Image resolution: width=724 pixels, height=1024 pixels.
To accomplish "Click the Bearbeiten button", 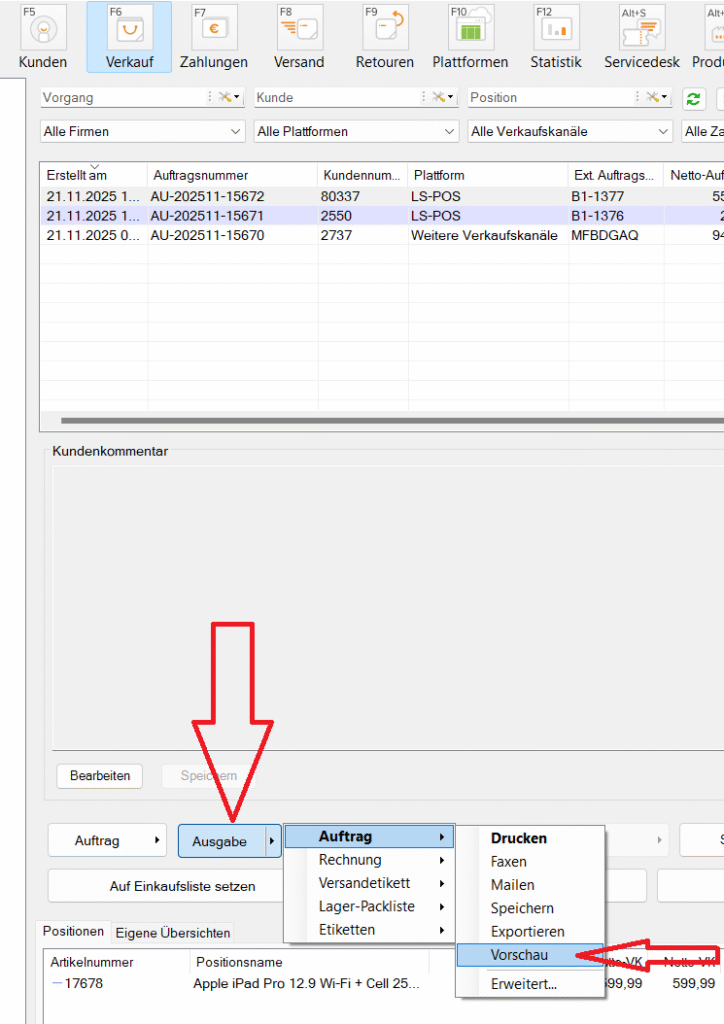I will coord(100,775).
